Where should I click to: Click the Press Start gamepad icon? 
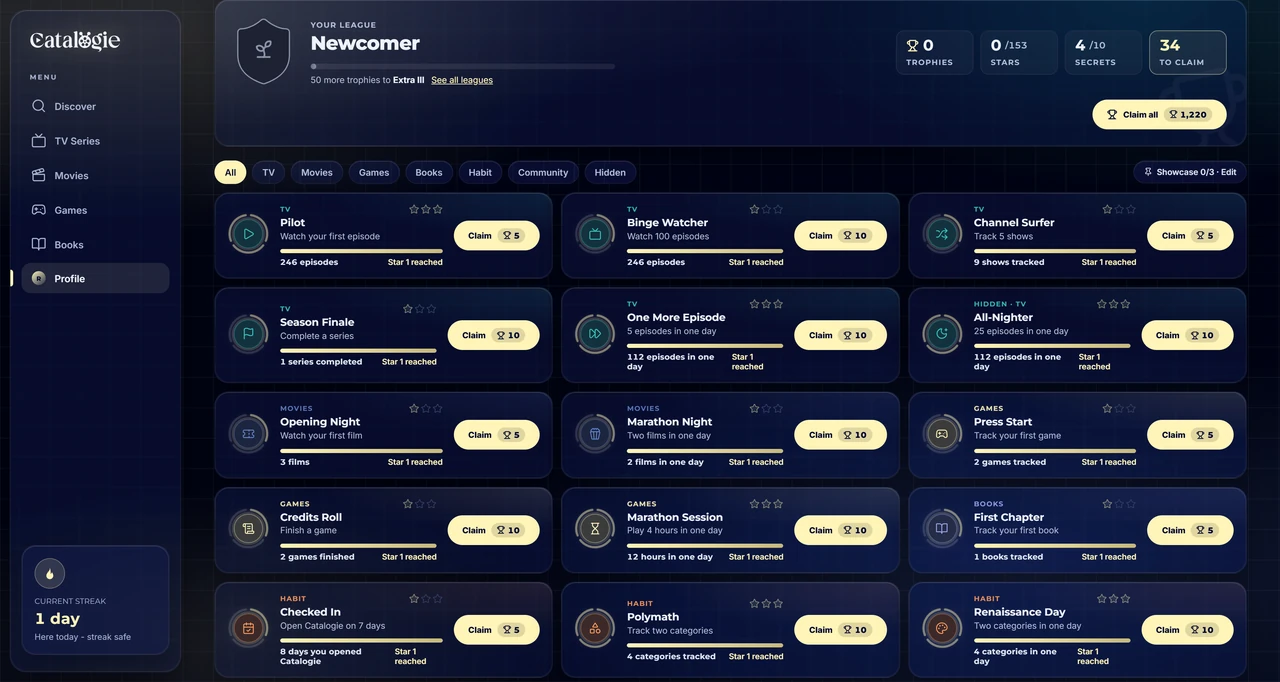pos(942,434)
